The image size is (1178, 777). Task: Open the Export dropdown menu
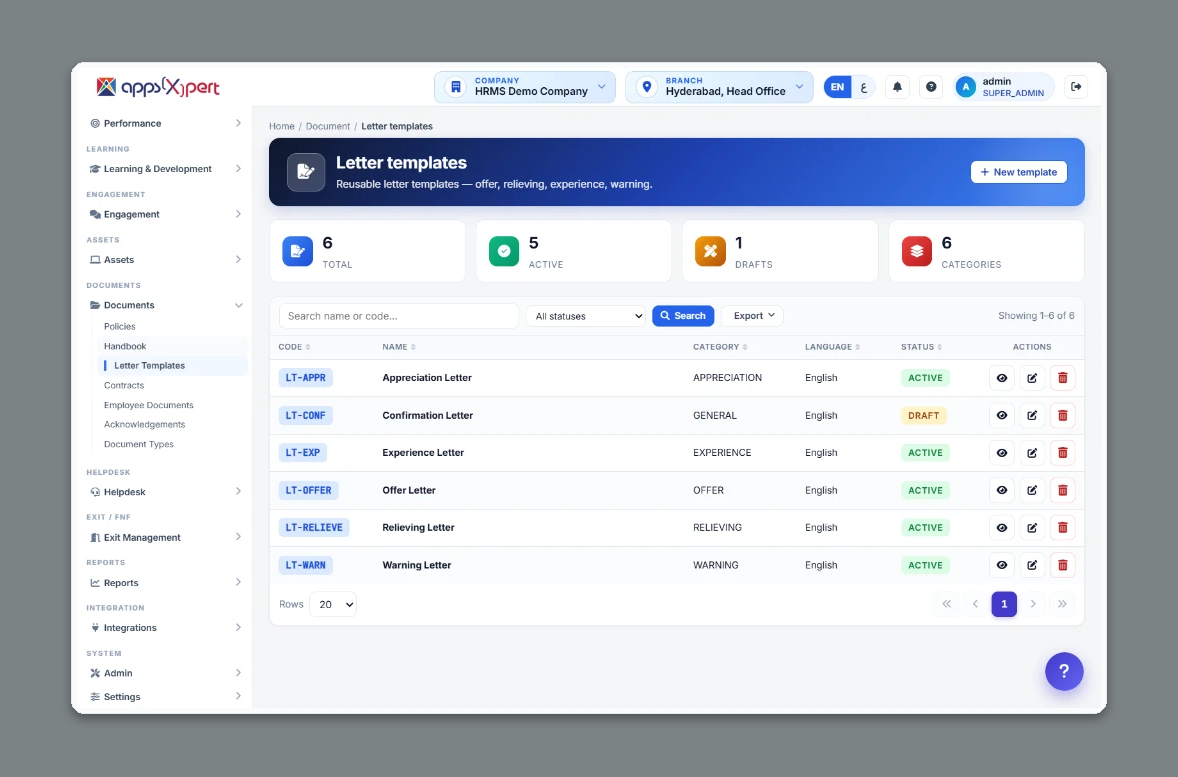coord(753,316)
